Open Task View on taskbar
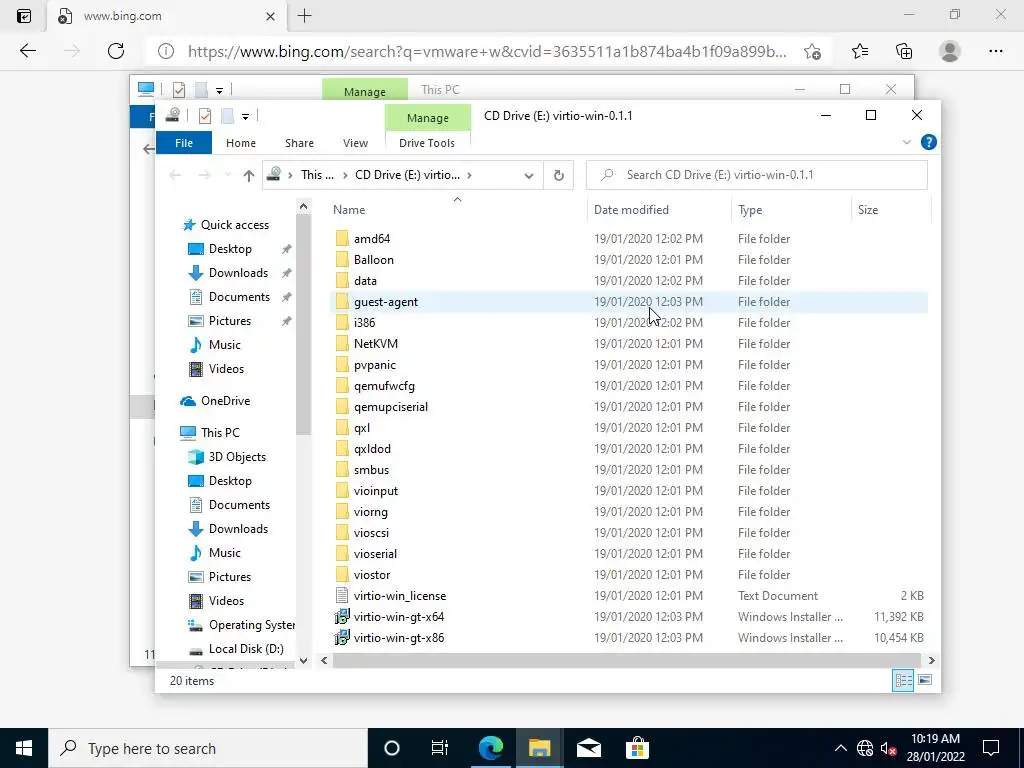This screenshot has width=1024, height=768. tap(440, 748)
